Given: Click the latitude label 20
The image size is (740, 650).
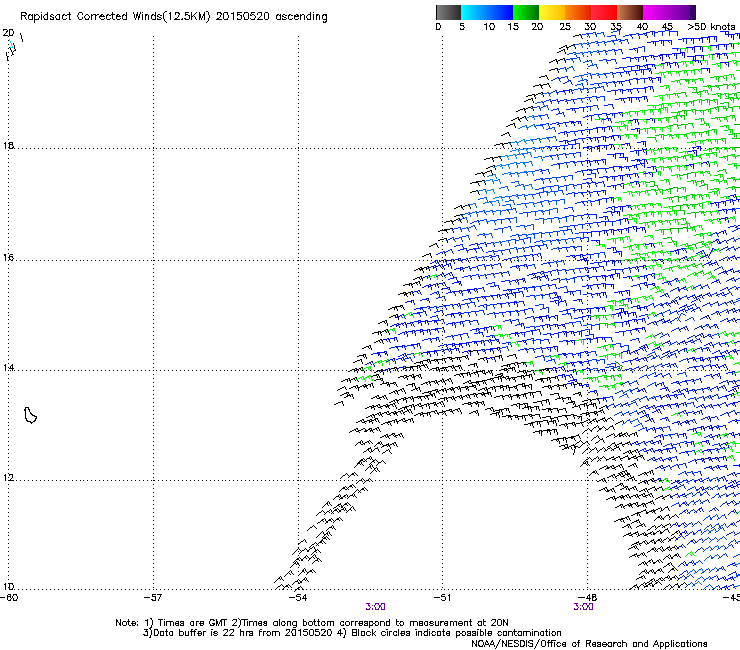Looking at the screenshot, I should (8, 33).
